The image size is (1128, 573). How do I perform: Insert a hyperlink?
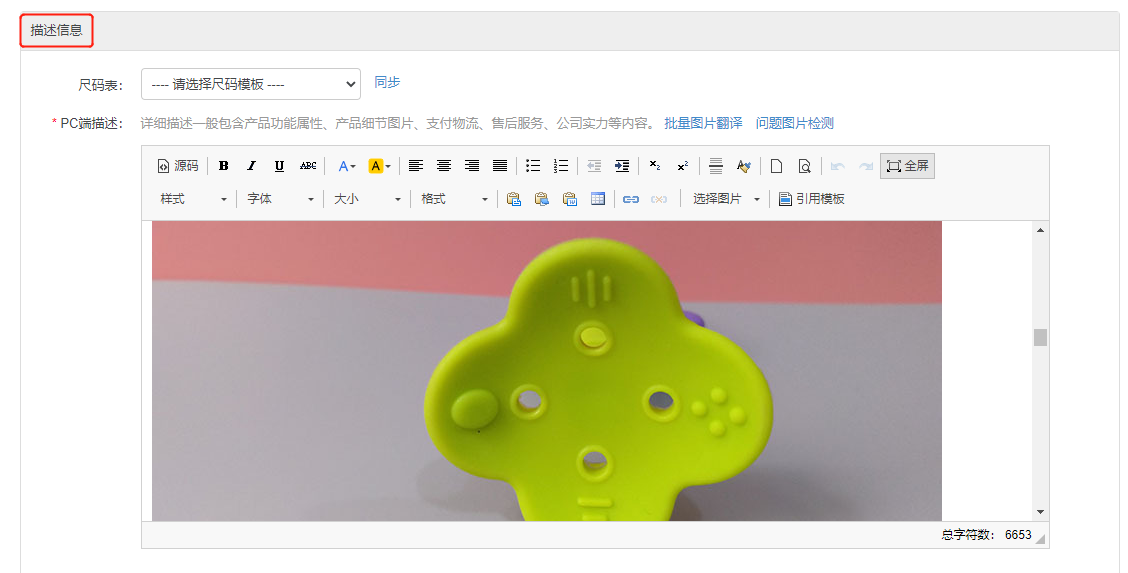[x=631, y=199]
